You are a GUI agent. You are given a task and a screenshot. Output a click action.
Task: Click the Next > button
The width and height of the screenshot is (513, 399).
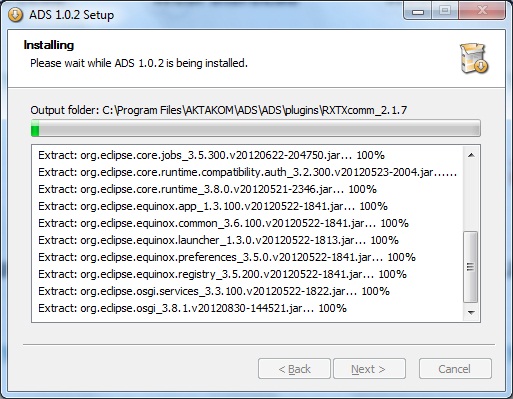tap(369, 369)
